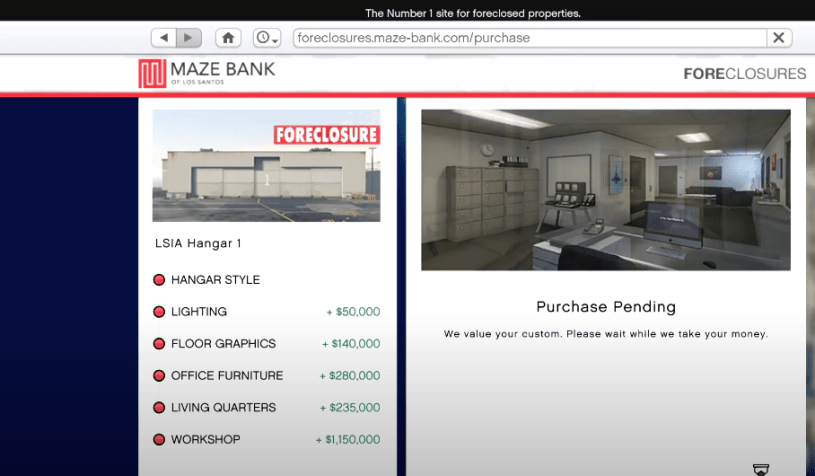Select the LIVING QUARTERS radio bullet
This screenshot has height=476, width=815.
[x=159, y=407]
